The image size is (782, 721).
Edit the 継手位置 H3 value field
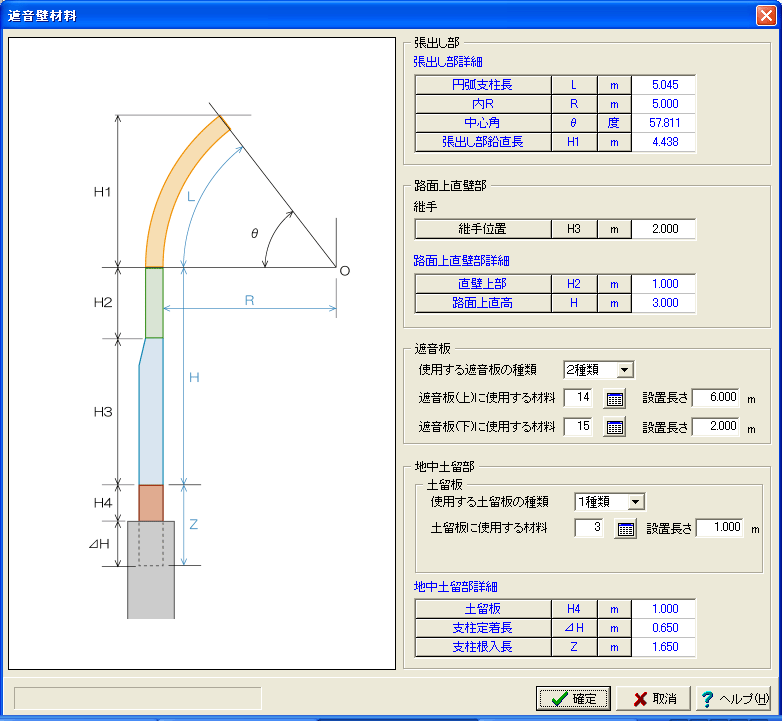[x=664, y=229]
